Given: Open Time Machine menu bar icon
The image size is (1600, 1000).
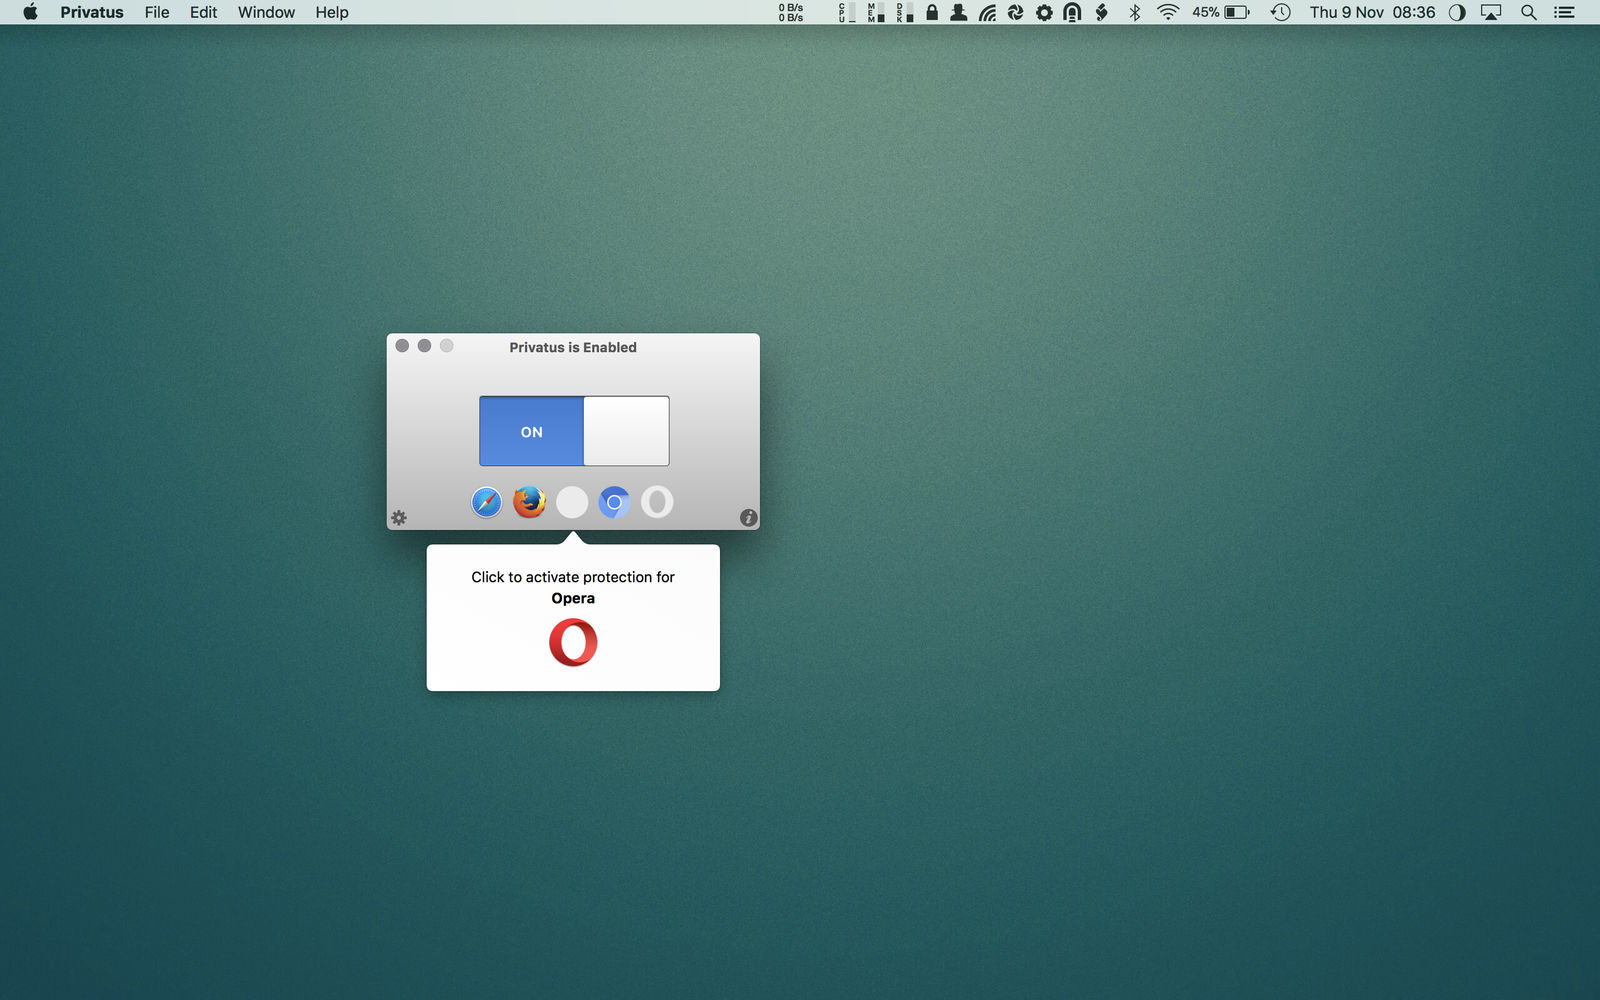Looking at the screenshot, I should [x=1280, y=12].
